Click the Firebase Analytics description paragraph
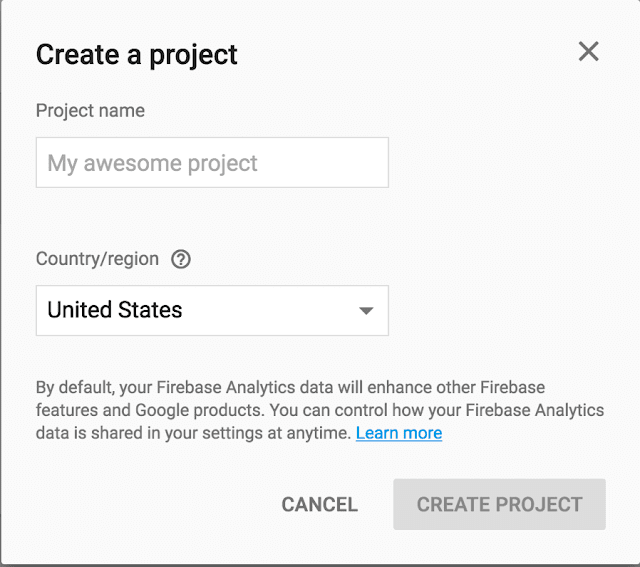 coord(320,410)
